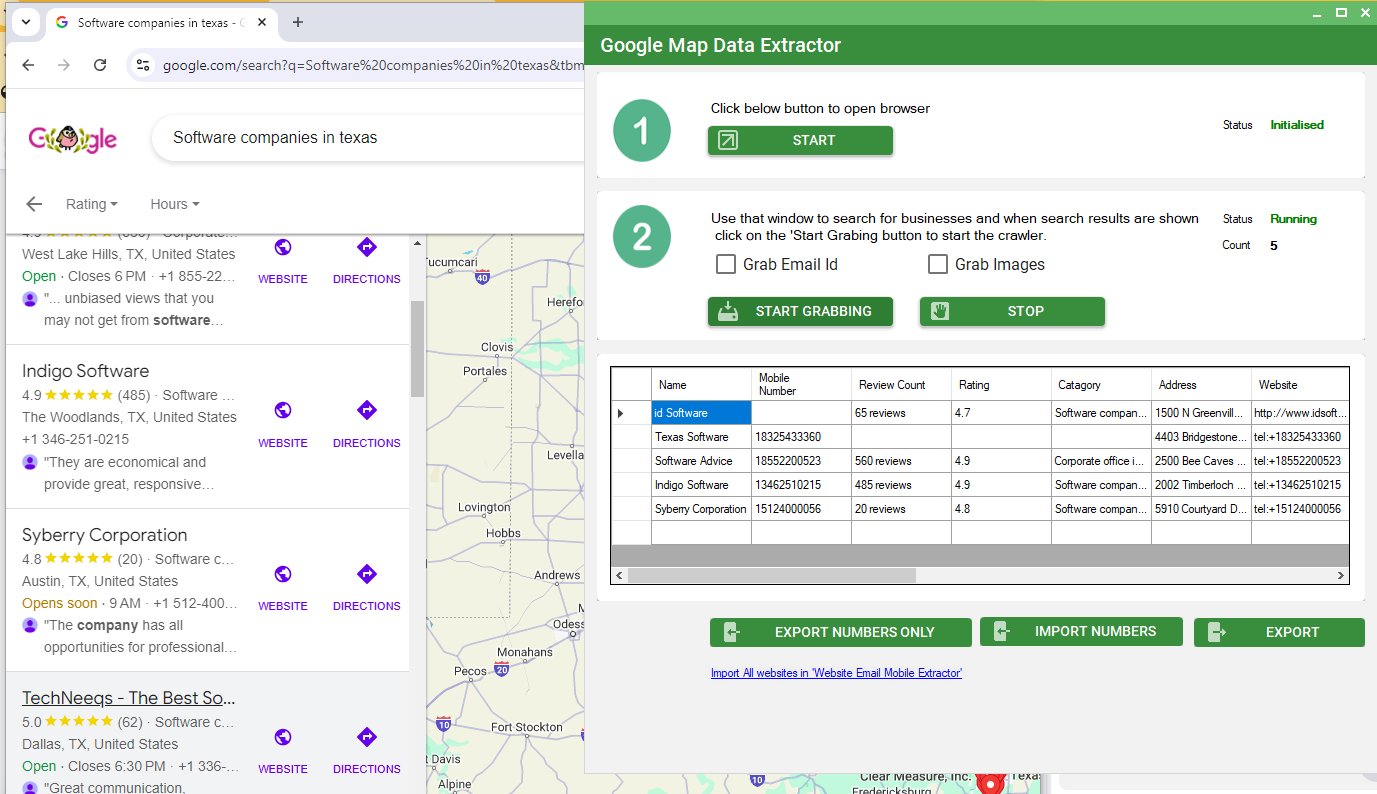
Task: Enable the Grab Images checkbox
Action: pyautogui.click(x=938, y=264)
